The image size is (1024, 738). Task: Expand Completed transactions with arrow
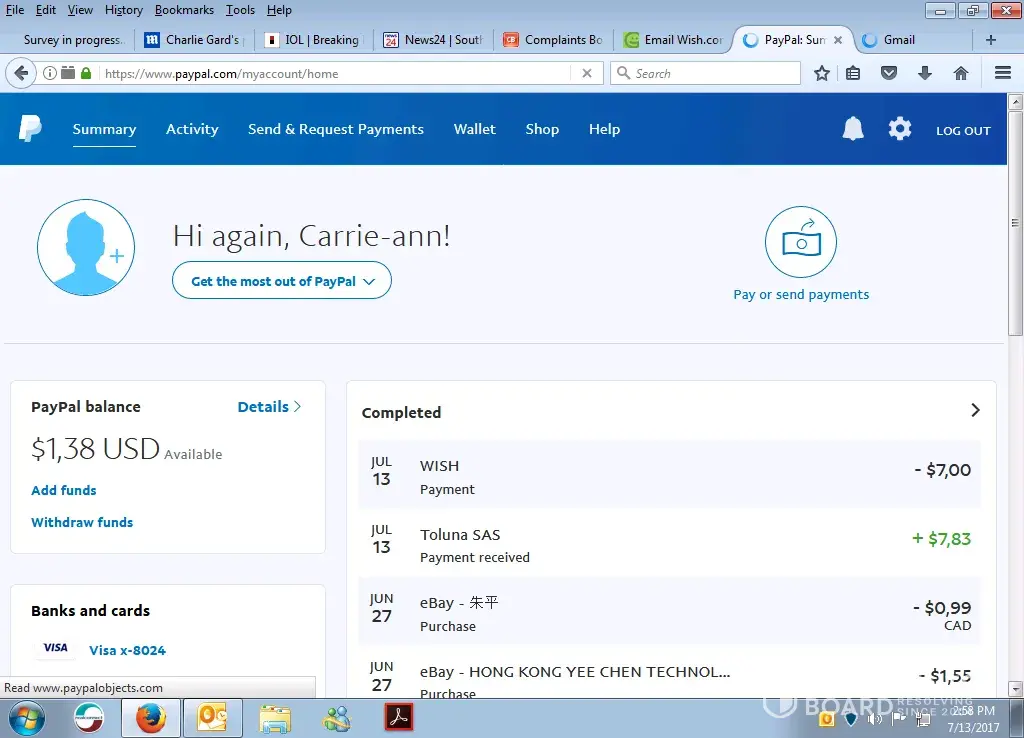click(x=975, y=411)
